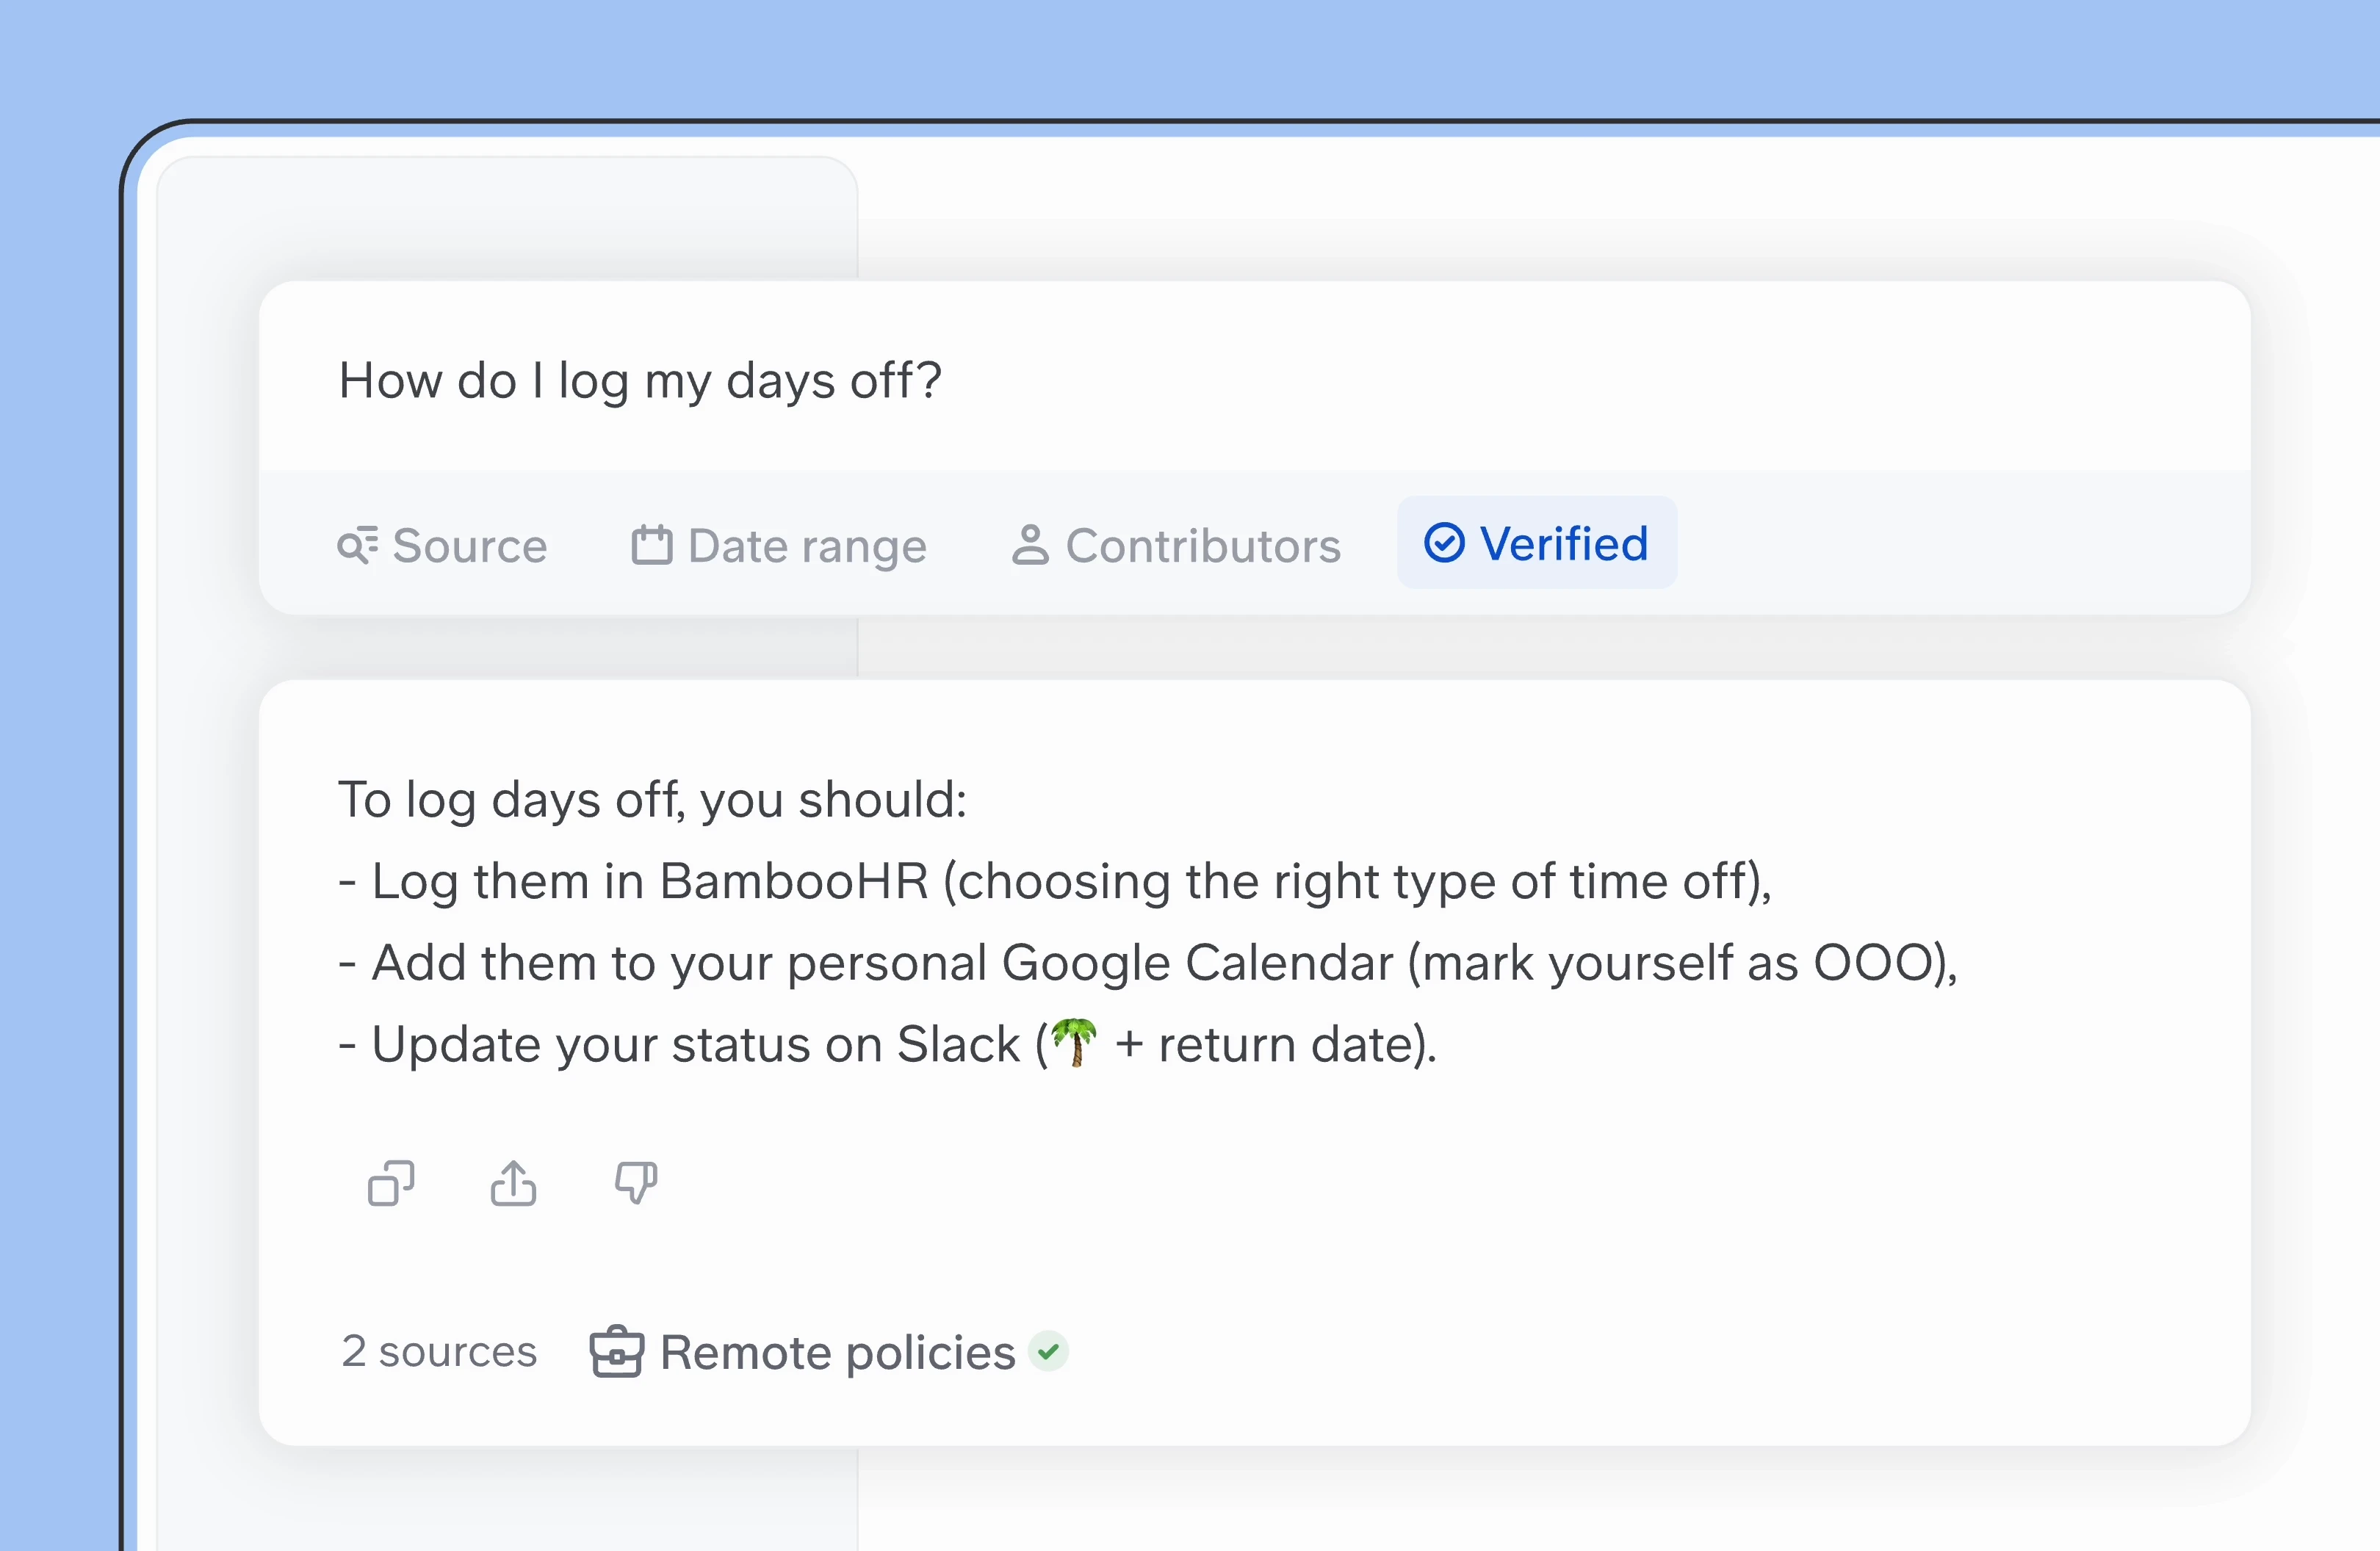Click the calendar icon beside Date range
Image resolution: width=2380 pixels, height=1551 pixels.
point(651,546)
